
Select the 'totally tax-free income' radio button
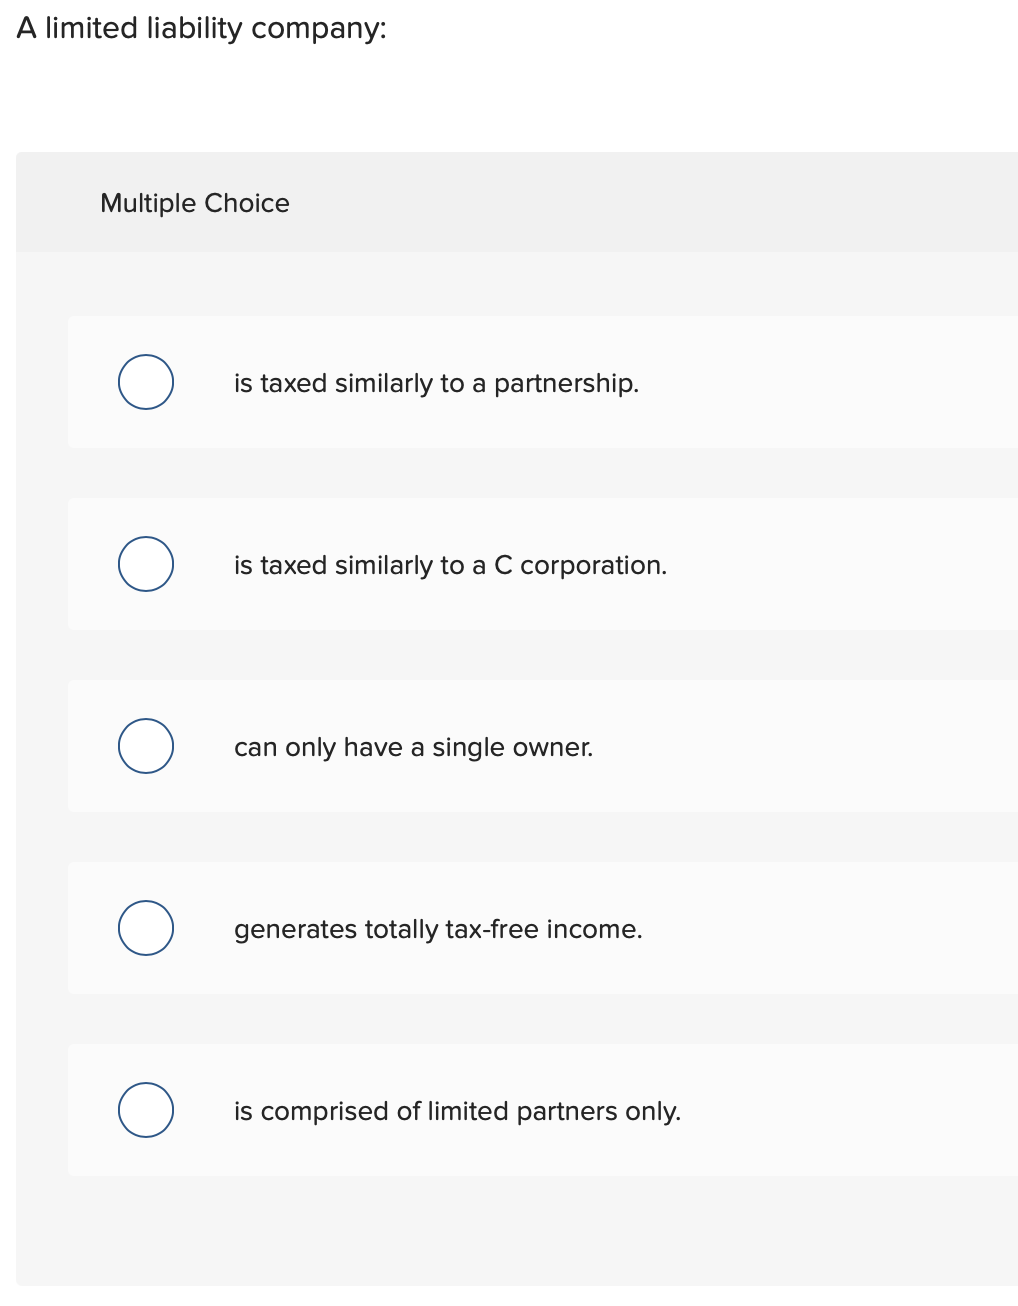[x=146, y=928]
